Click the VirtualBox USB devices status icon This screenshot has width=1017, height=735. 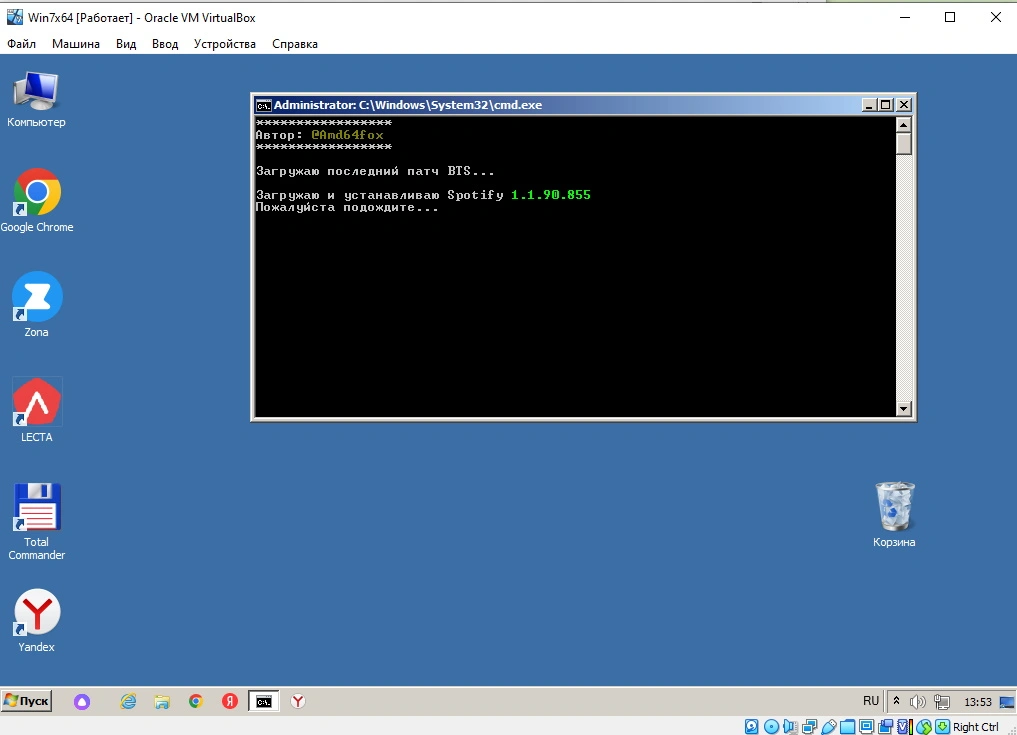pyautogui.click(x=829, y=727)
